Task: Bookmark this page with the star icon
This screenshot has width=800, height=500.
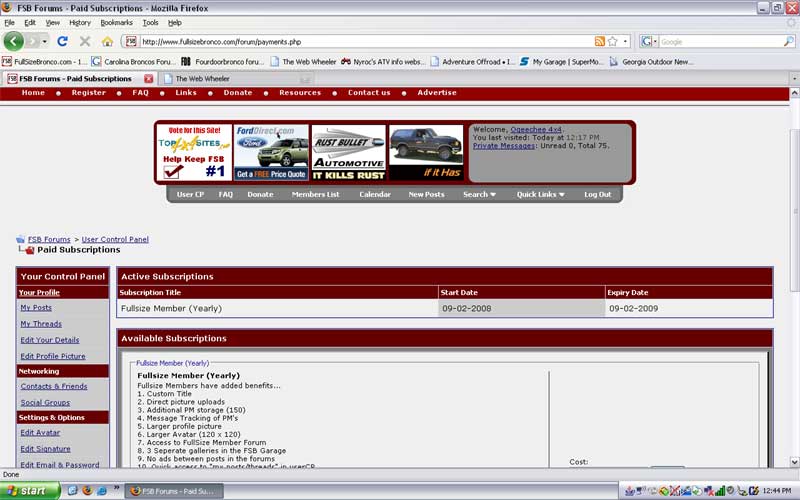Action: point(613,41)
